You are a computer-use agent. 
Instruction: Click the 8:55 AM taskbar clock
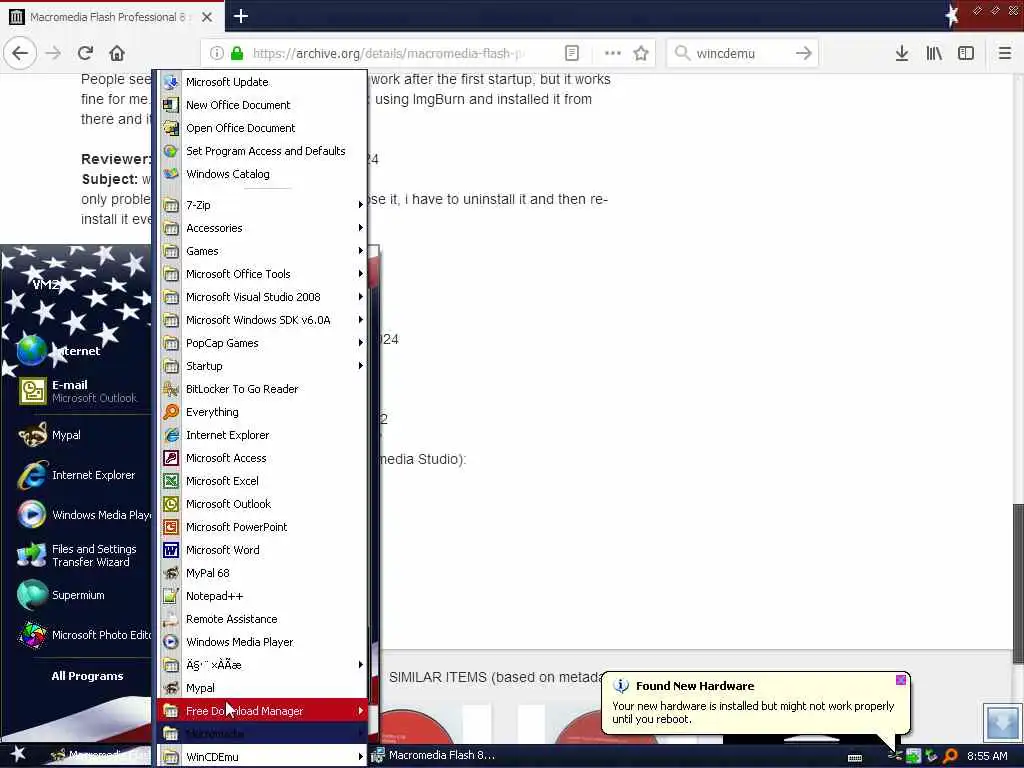(987, 756)
